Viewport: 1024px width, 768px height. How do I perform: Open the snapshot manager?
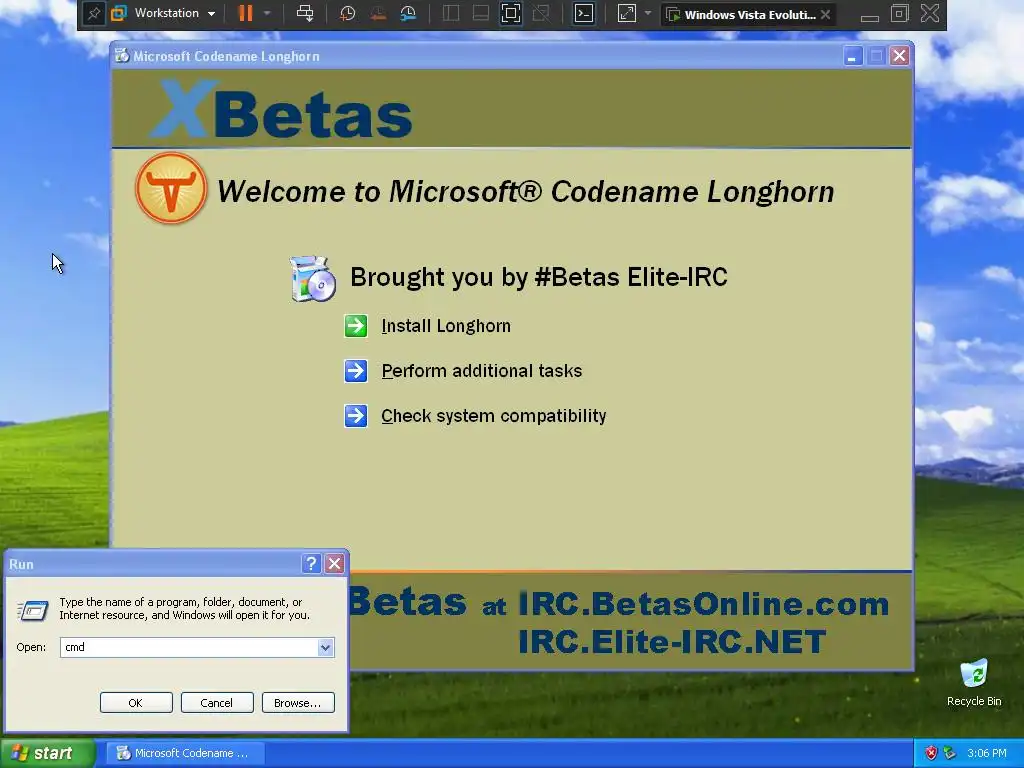(408, 13)
